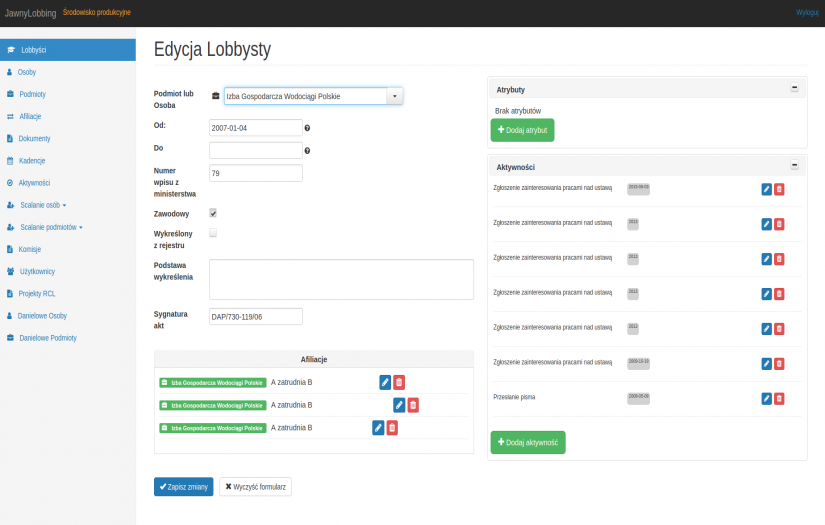
Task: Save with the Zapisz zmiany button
Action: 184,487
